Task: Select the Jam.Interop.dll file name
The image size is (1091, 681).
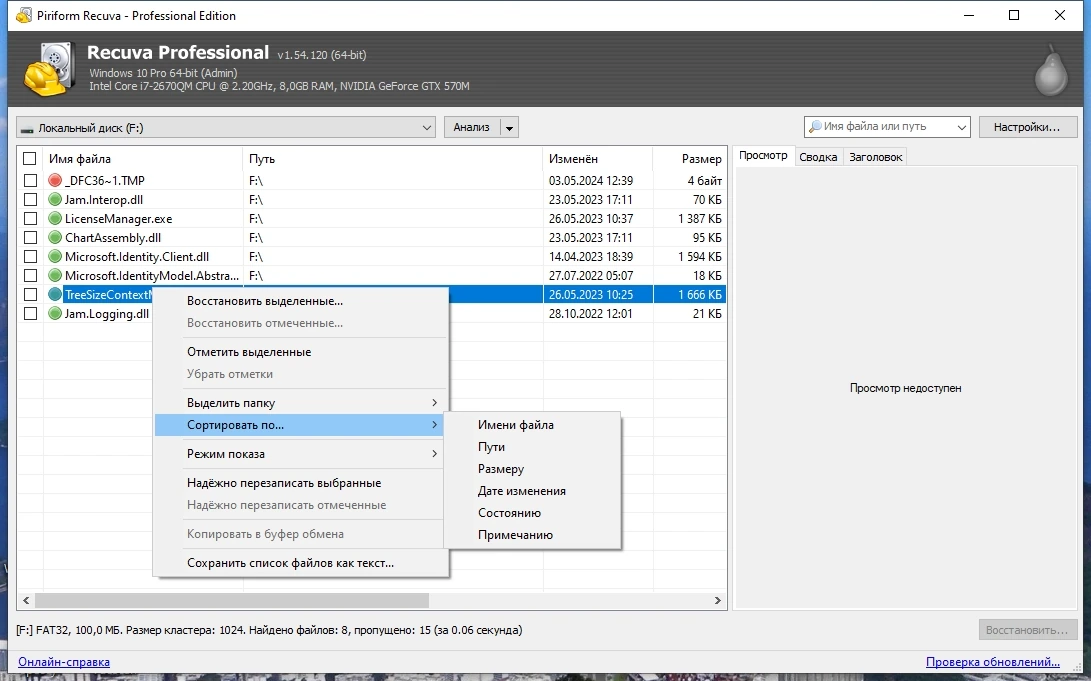Action: point(104,200)
